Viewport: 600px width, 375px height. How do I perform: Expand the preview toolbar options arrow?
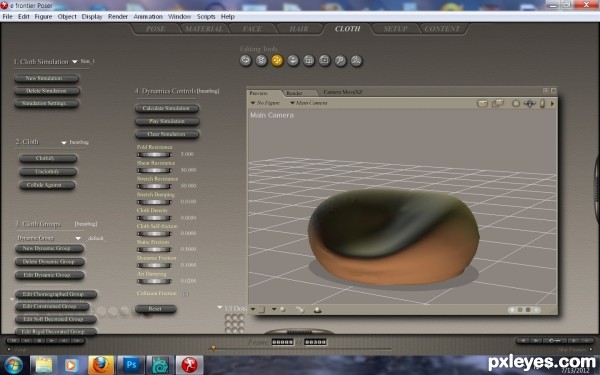(552, 103)
